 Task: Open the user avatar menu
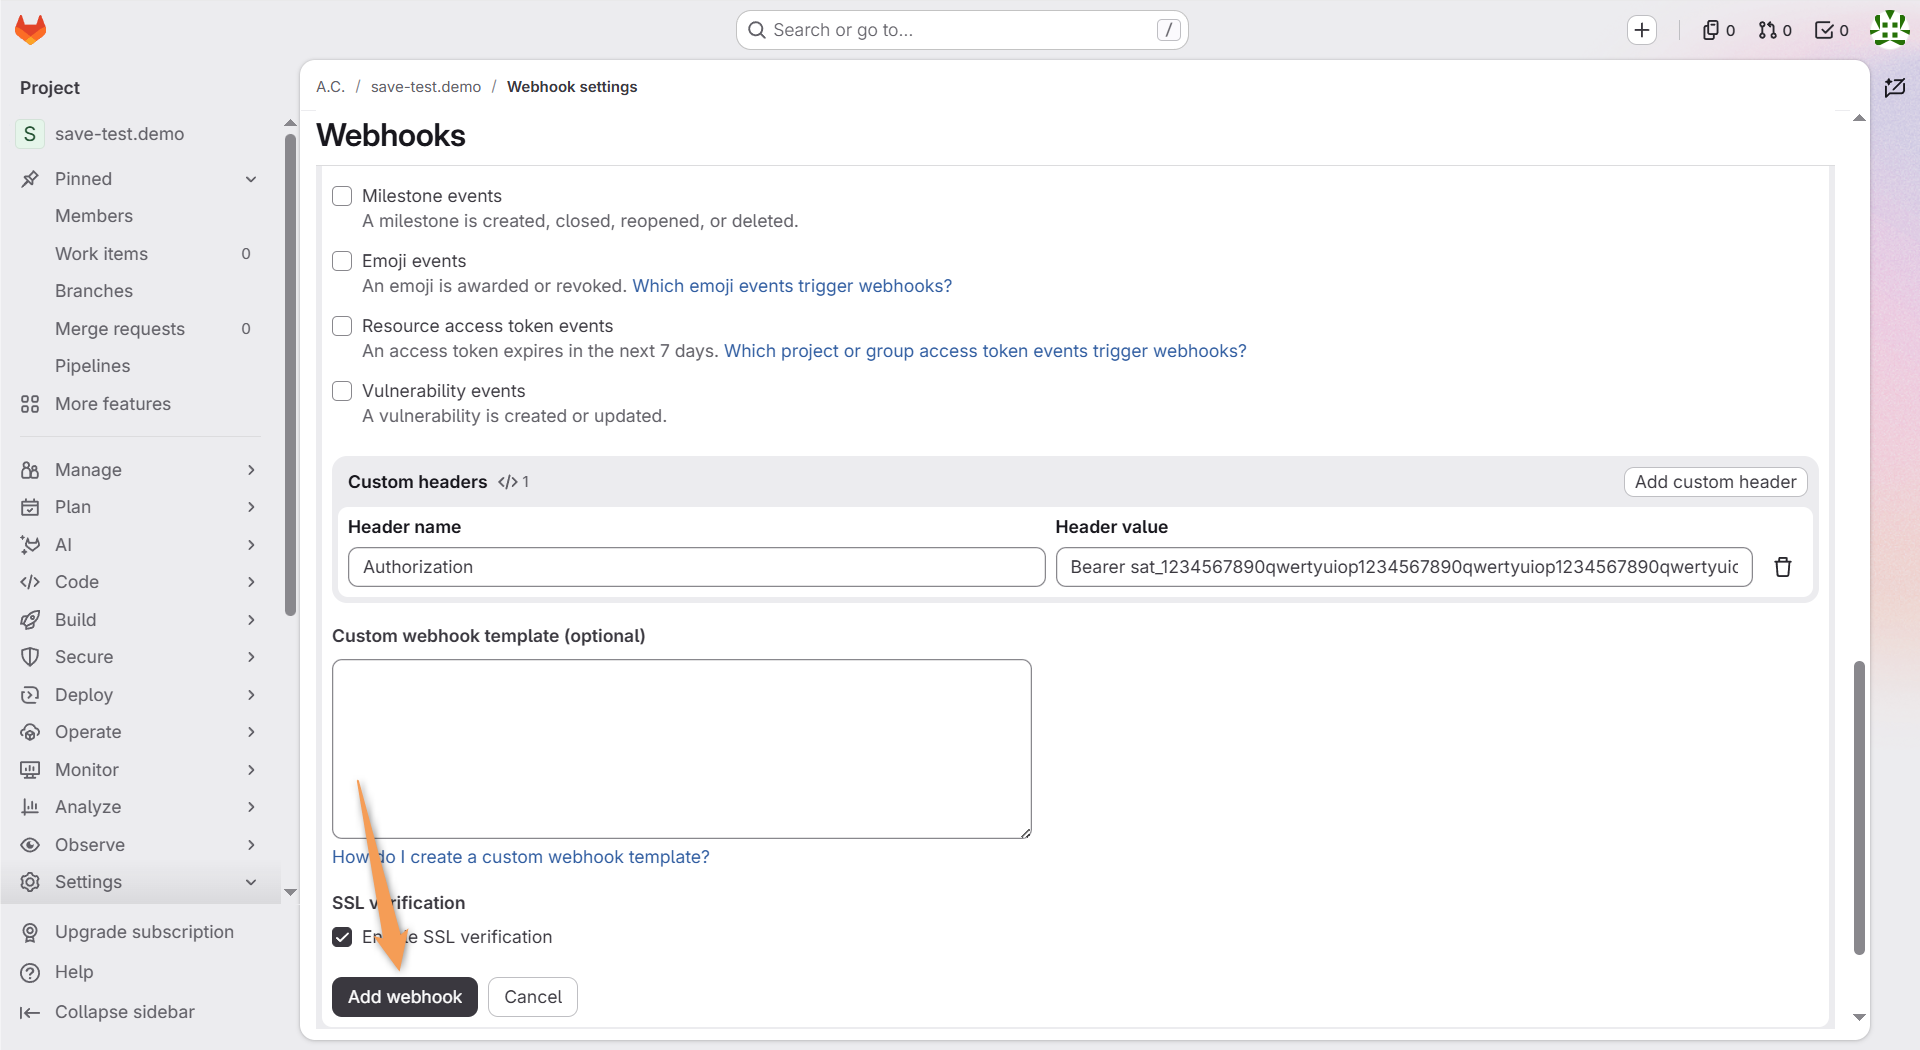point(1889,29)
